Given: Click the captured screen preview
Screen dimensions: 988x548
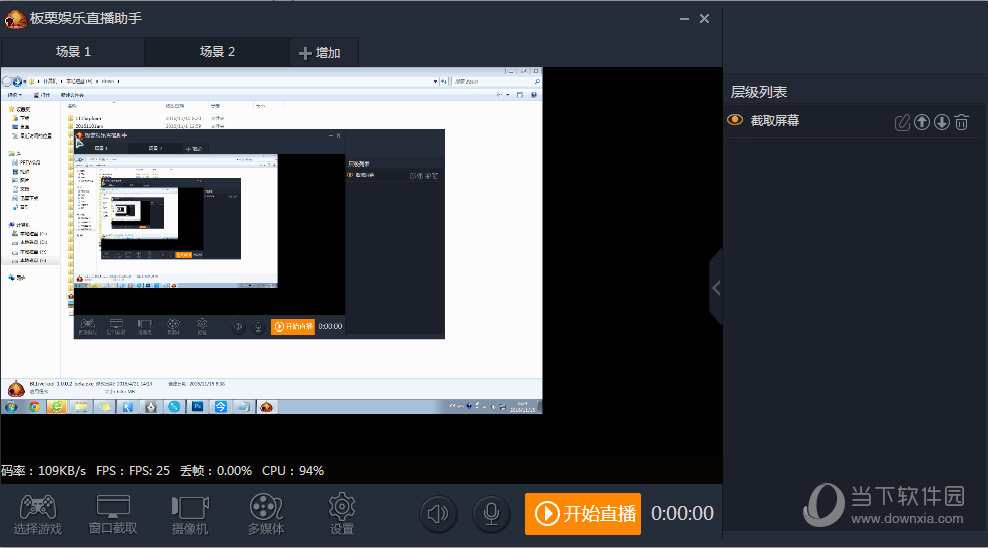Looking at the screenshot, I should click(271, 240).
